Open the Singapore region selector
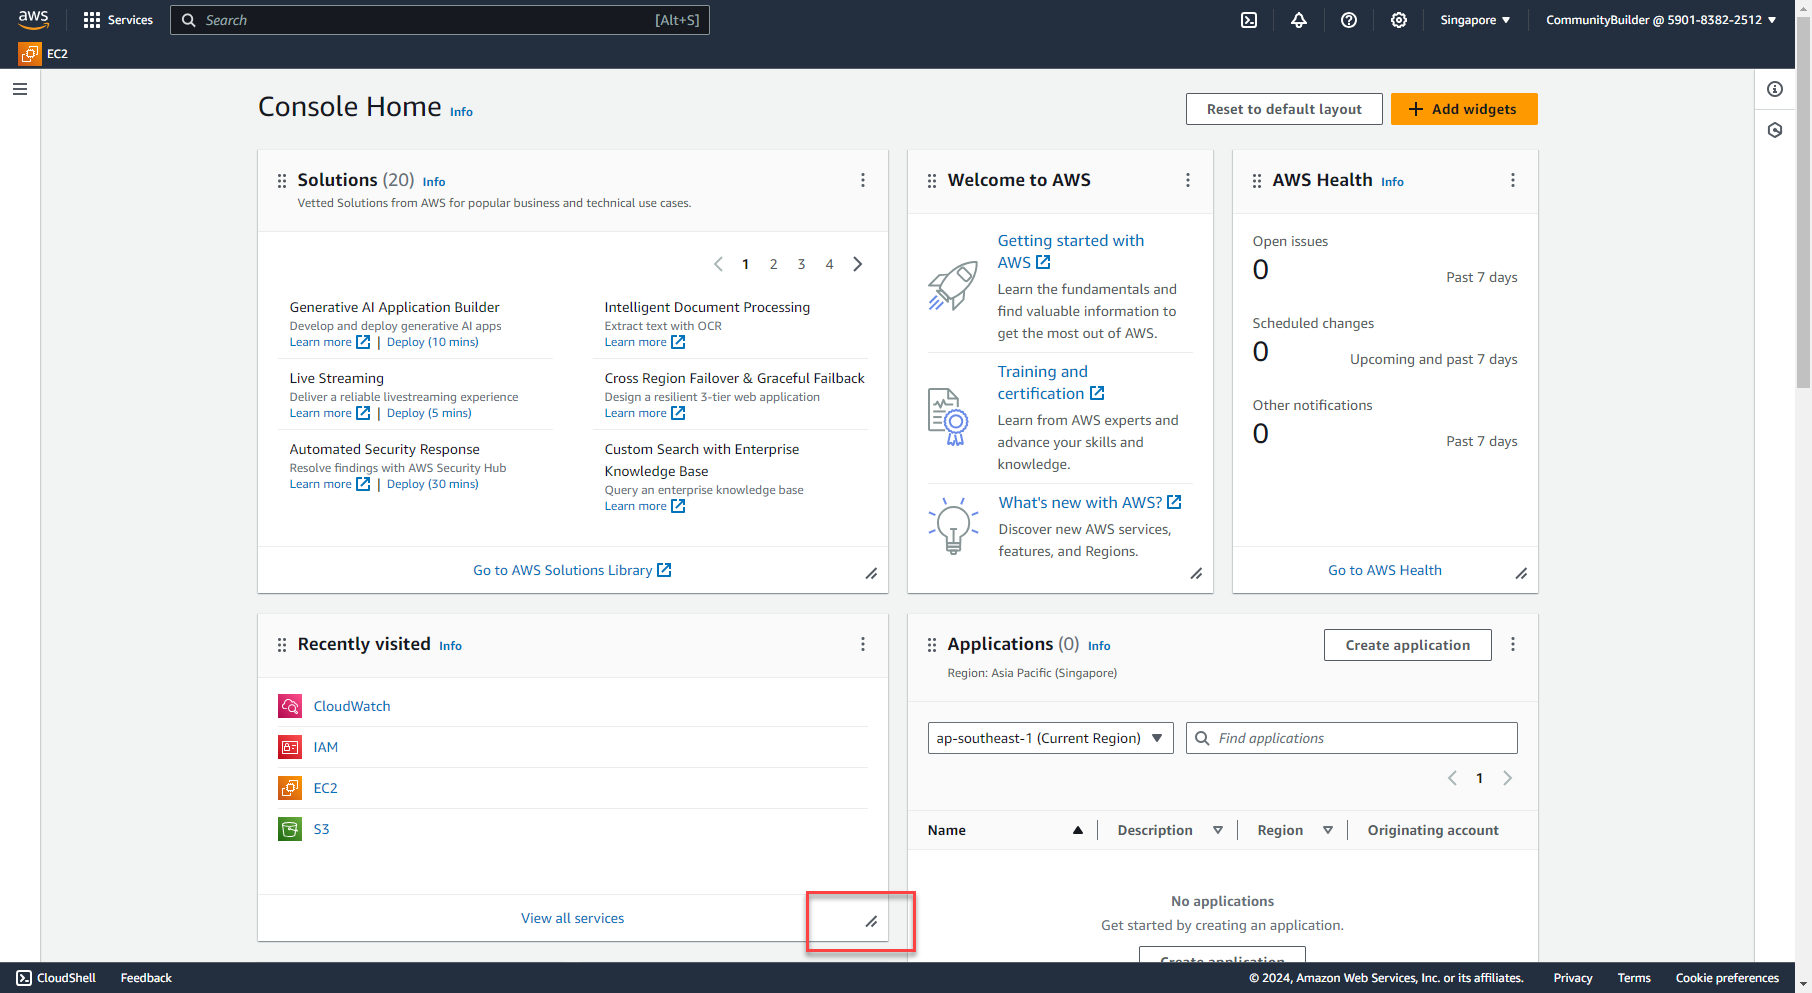 point(1474,20)
